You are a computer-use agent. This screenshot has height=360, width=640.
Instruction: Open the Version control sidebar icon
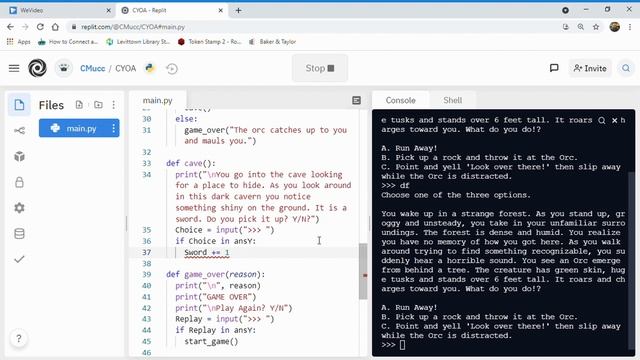click(19, 131)
